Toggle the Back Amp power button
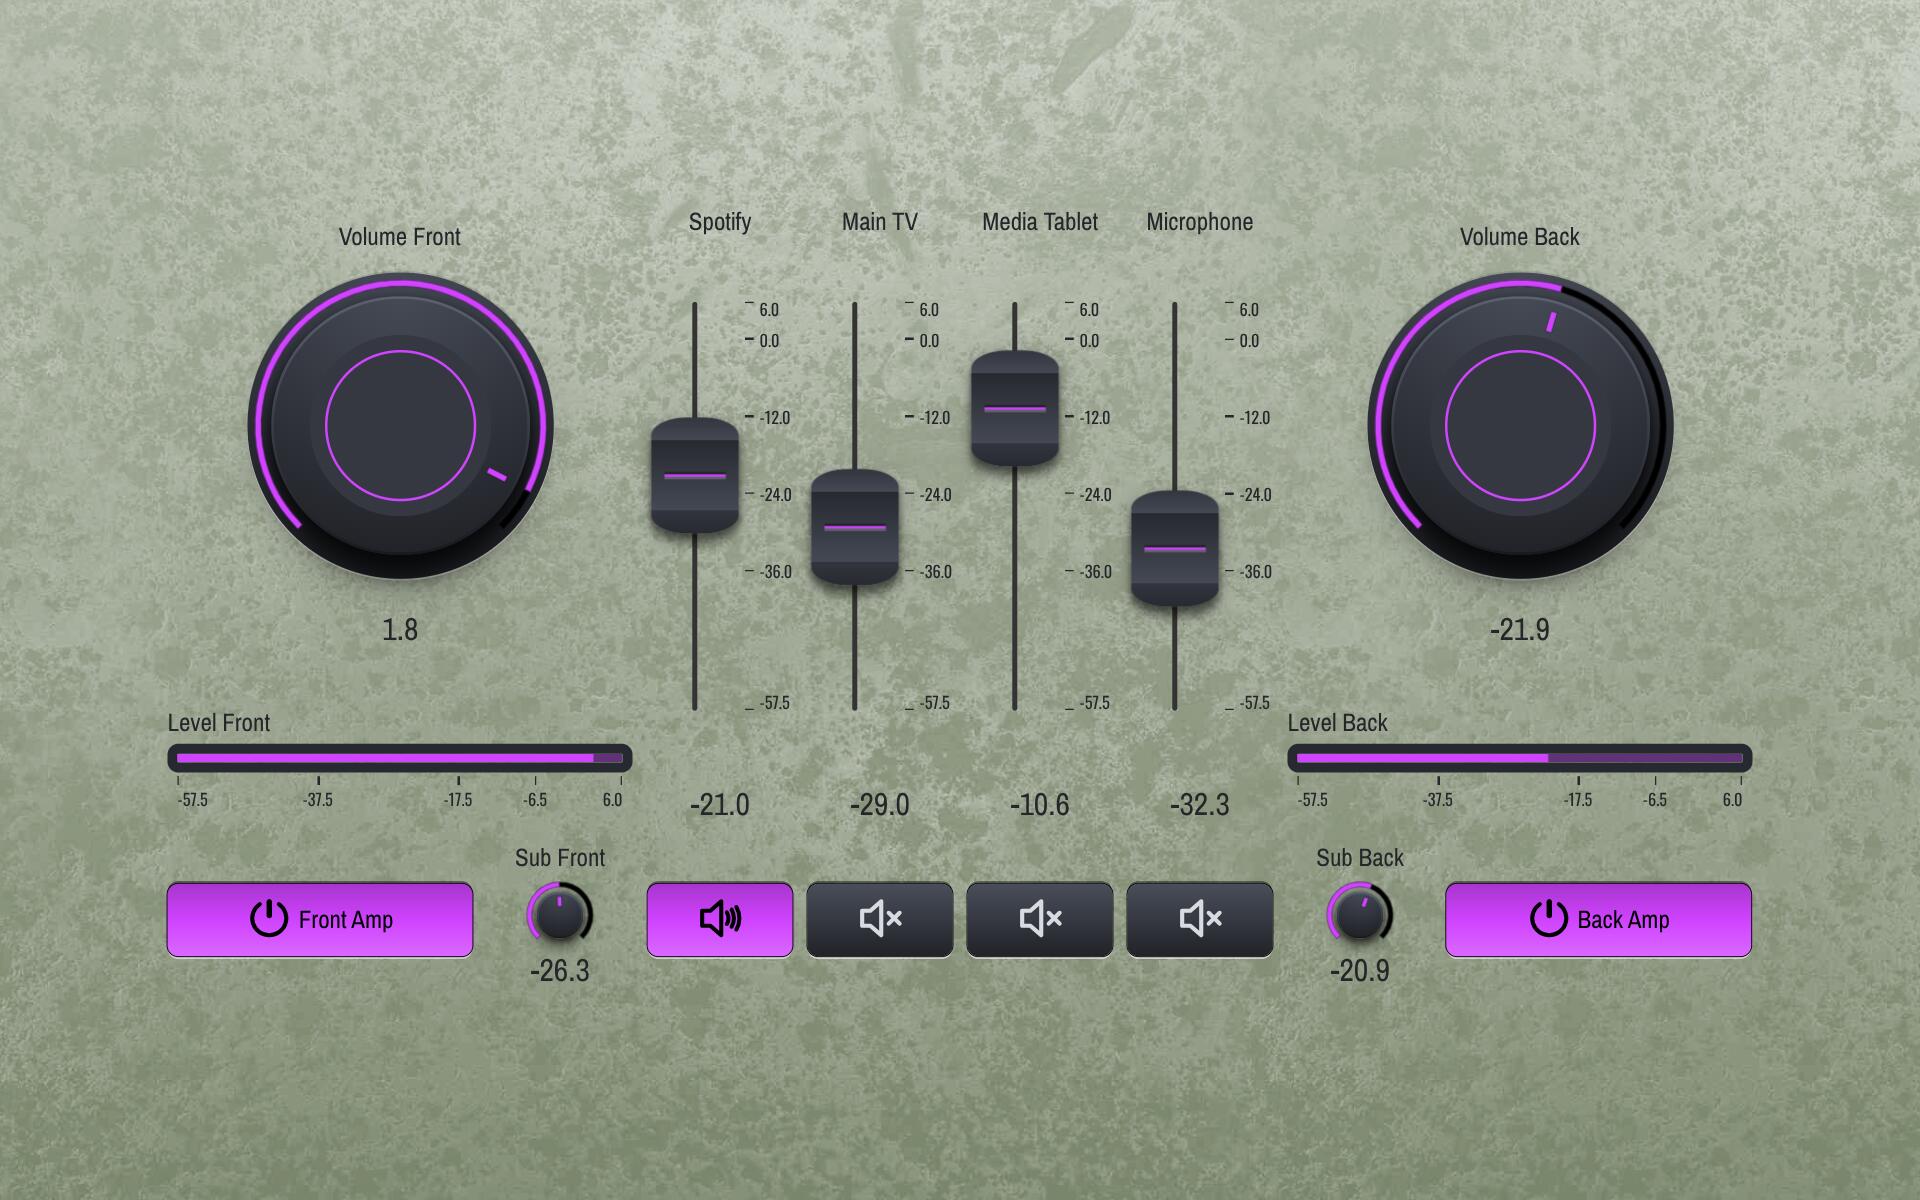 coord(1598,919)
